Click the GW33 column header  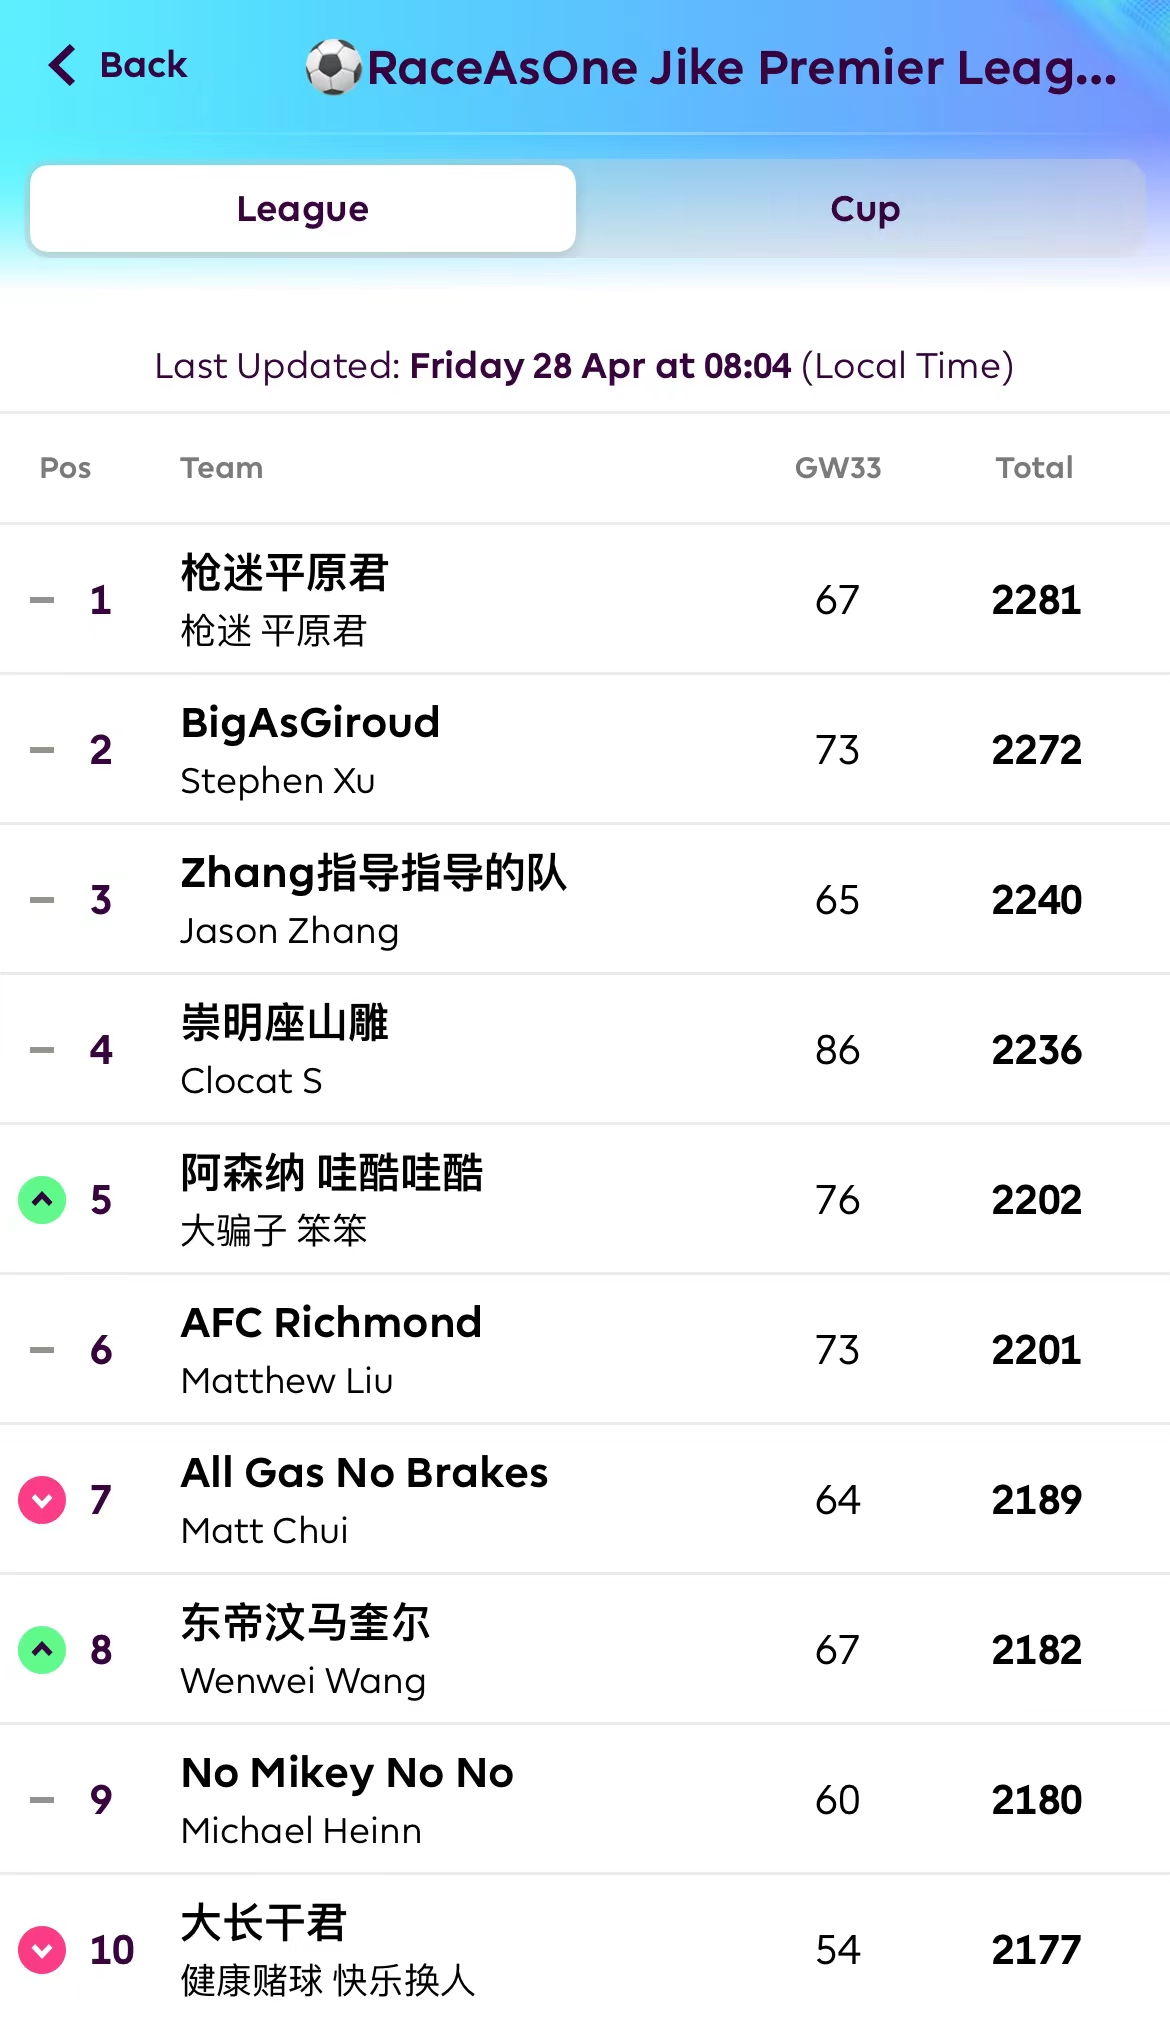click(838, 468)
